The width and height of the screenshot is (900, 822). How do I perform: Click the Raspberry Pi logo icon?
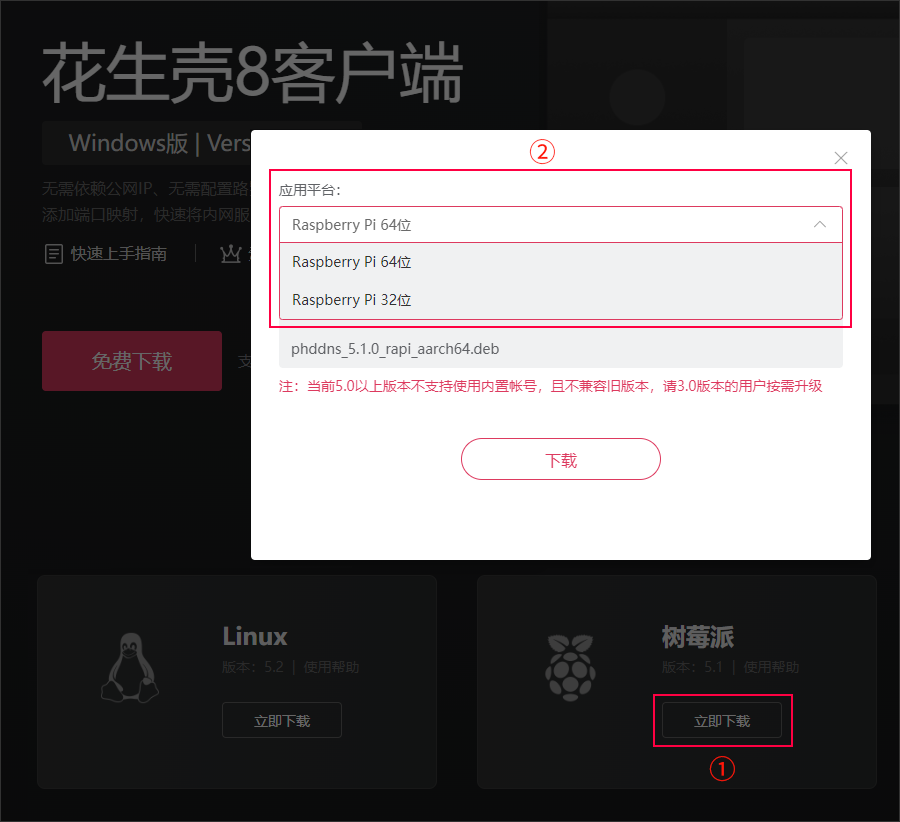tap(570, 668)
